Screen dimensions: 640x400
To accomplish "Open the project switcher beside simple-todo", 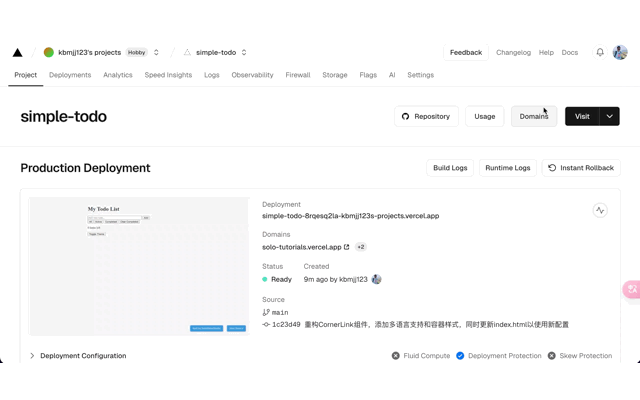I will point(244,52).
